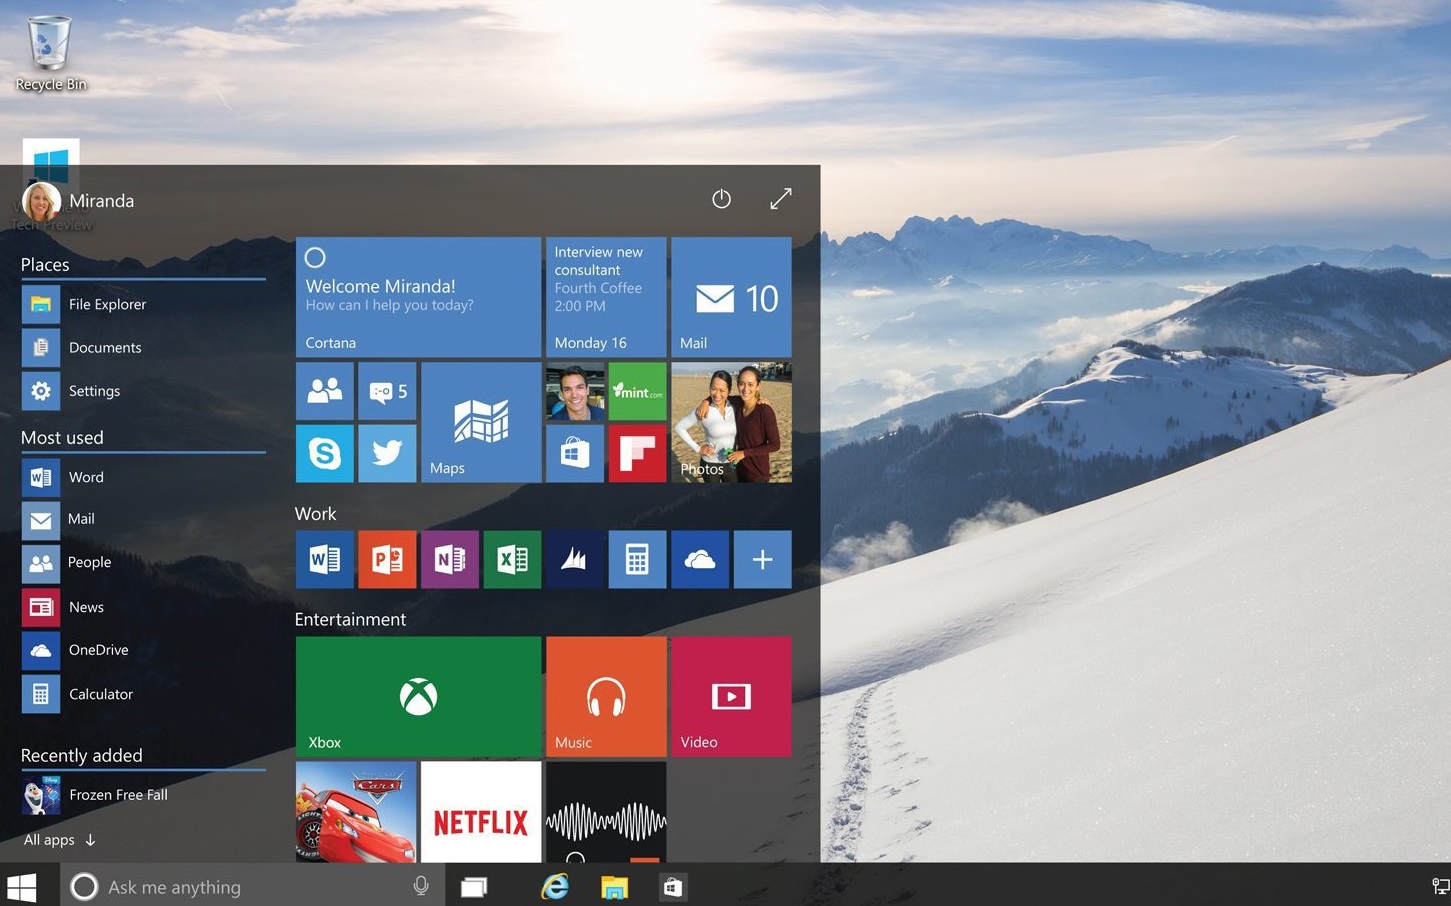Open the Store tile in Start menu
Screen dimensions: 1451x906
(575, 453)
